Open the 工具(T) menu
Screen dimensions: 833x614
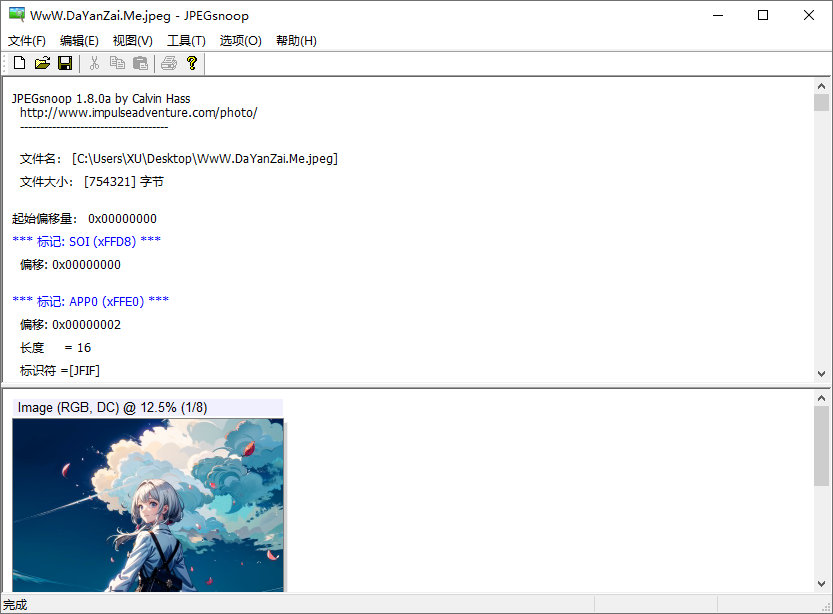186,41
